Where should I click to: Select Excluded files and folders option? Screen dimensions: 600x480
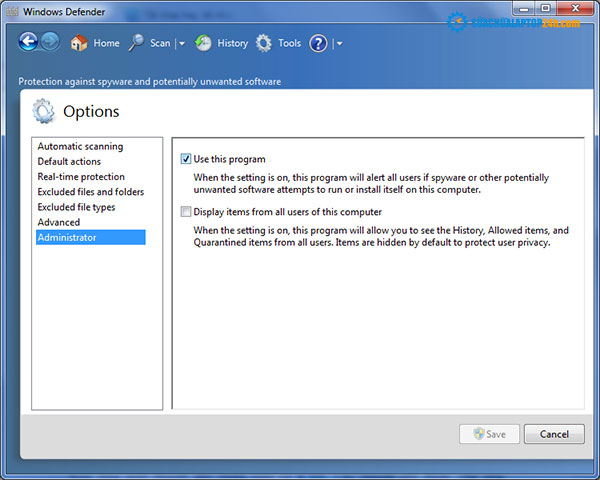pos(91,192)
